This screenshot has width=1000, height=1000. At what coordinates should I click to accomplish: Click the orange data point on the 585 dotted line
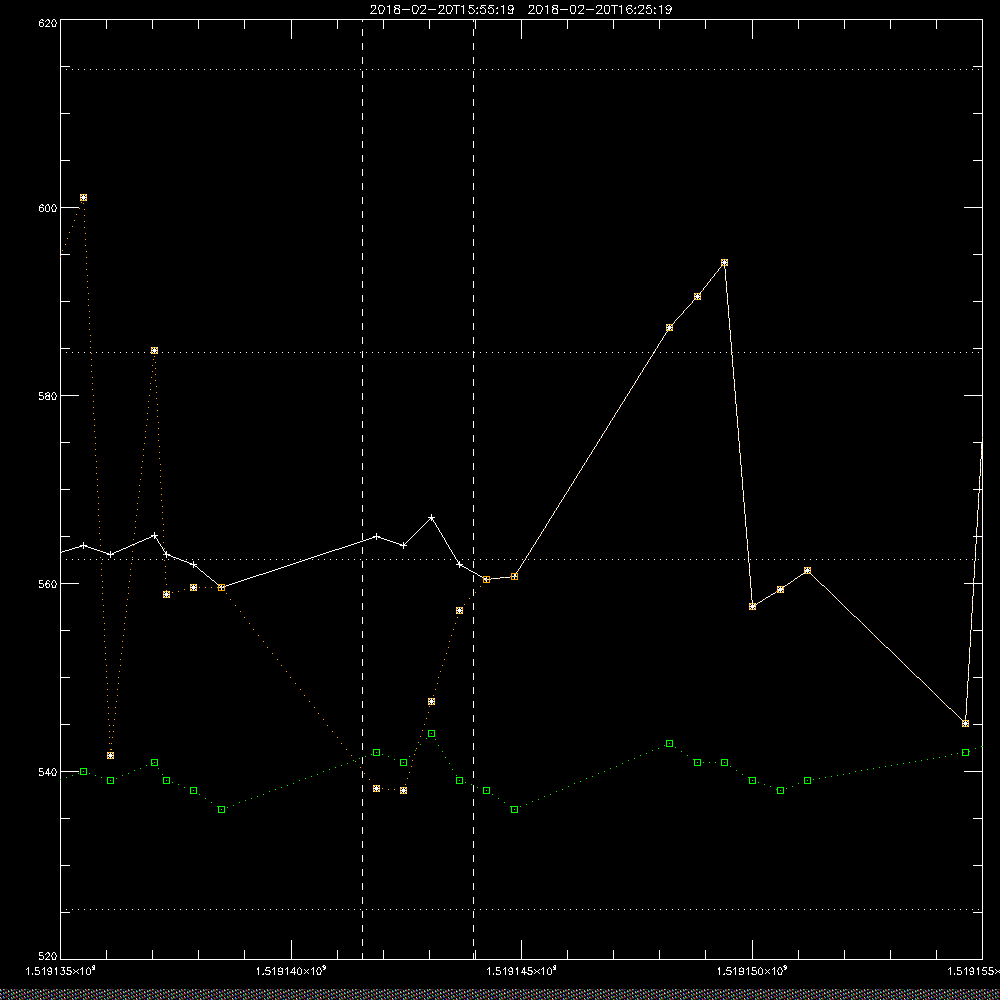click(x=154, y=351)
